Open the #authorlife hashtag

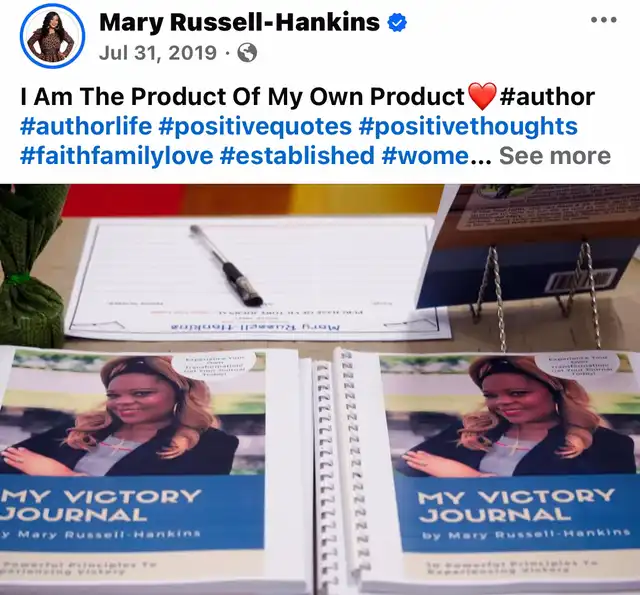pyautogui.click(x=86, y=126)
